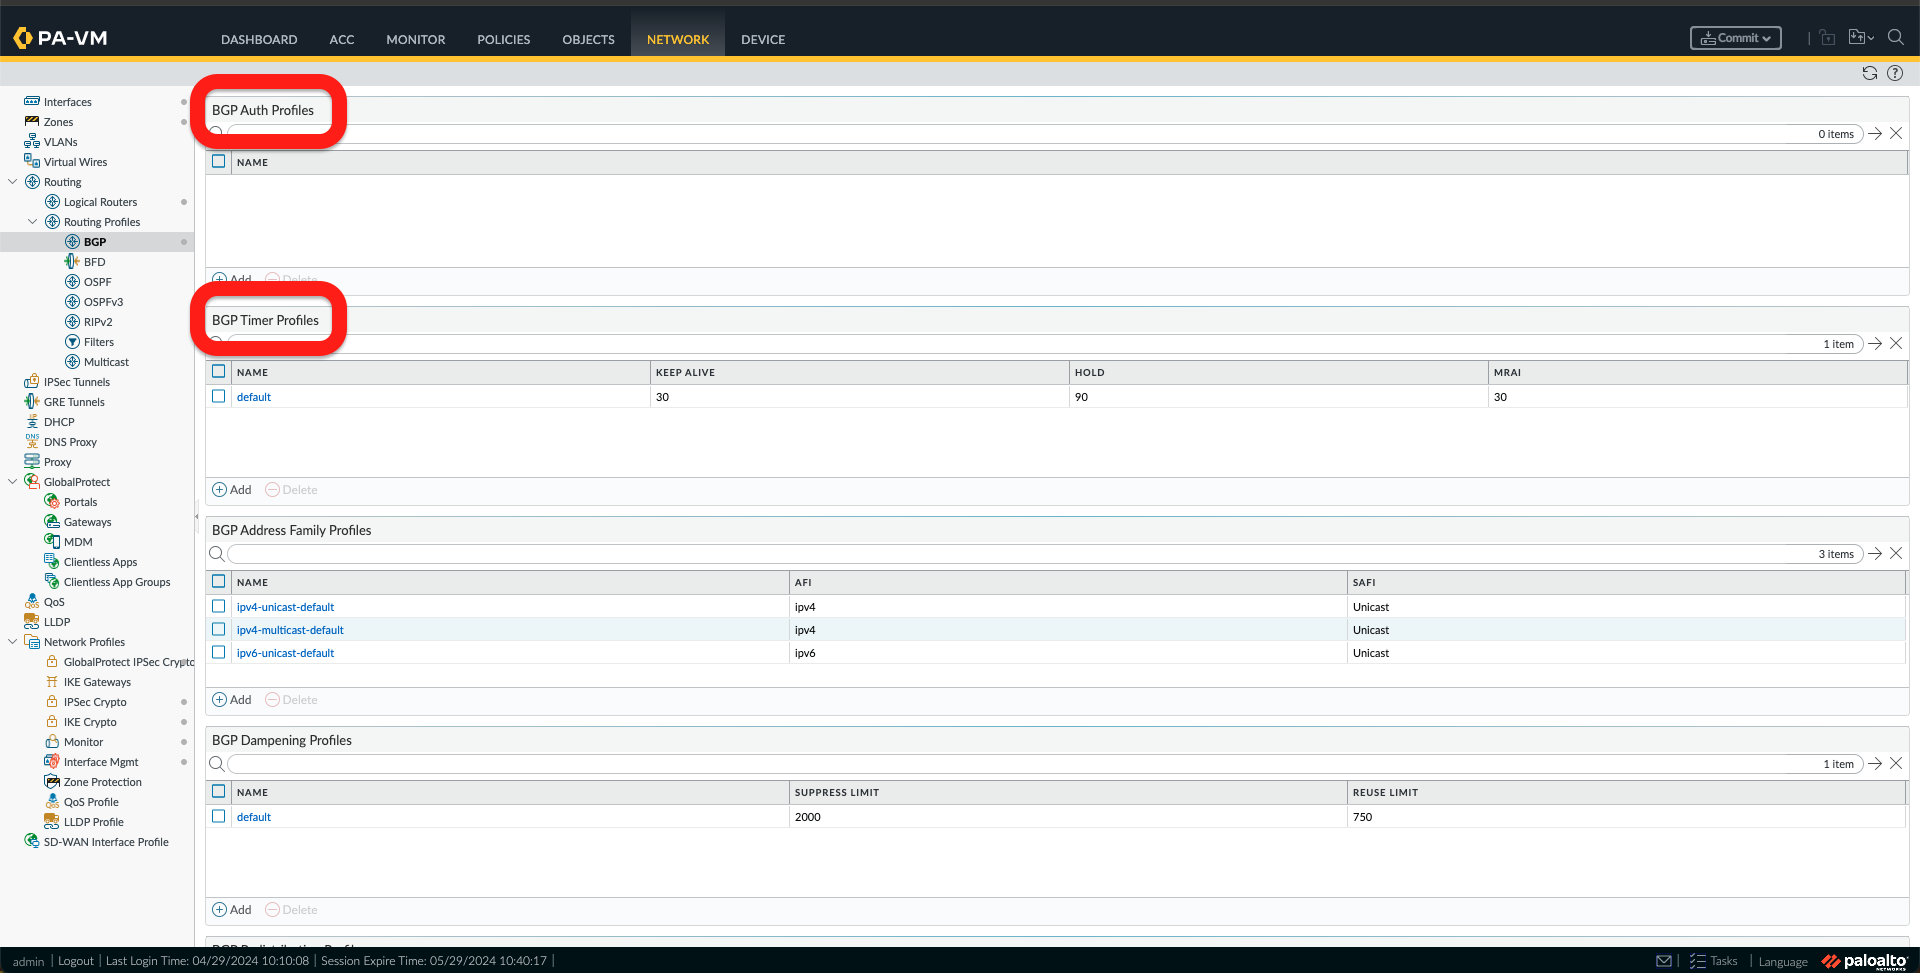Open the DASHBOARD tab
The image size is (1920, 973).
coord(259,40)
